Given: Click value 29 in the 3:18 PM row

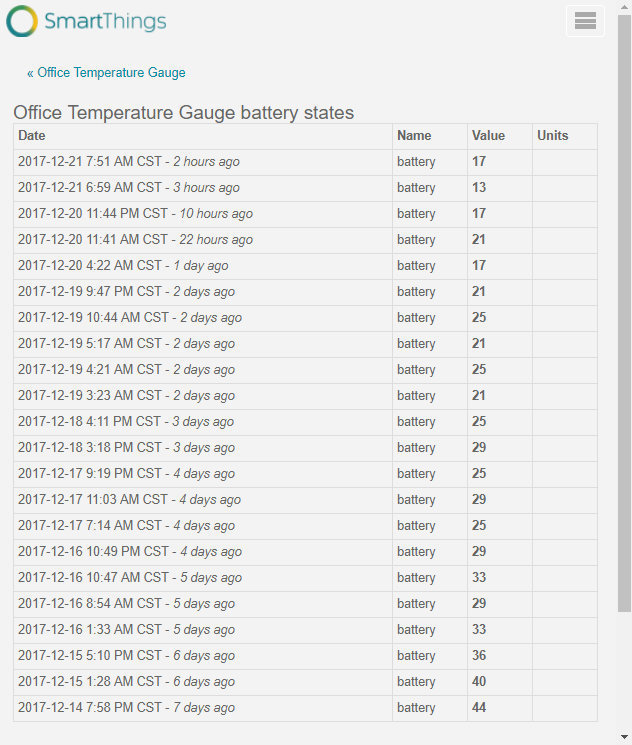Looking at the screenshot, I should (479, 448).
